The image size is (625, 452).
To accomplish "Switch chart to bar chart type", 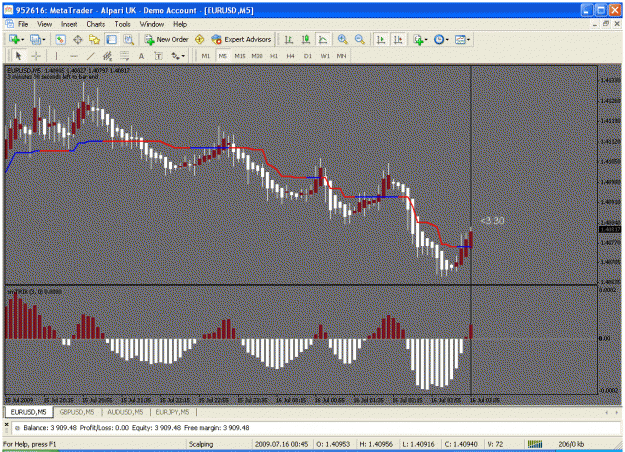I will click(x=289, y=39).
